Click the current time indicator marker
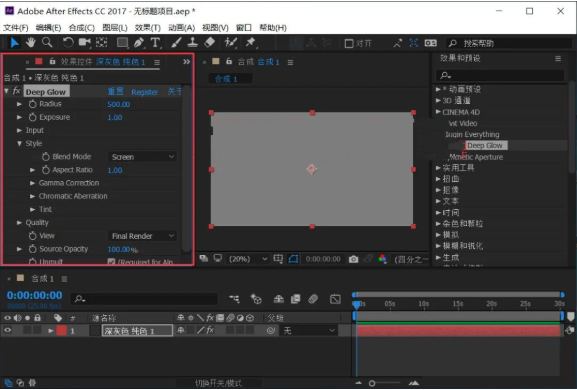The image size is (577, 390). (357, 305)
